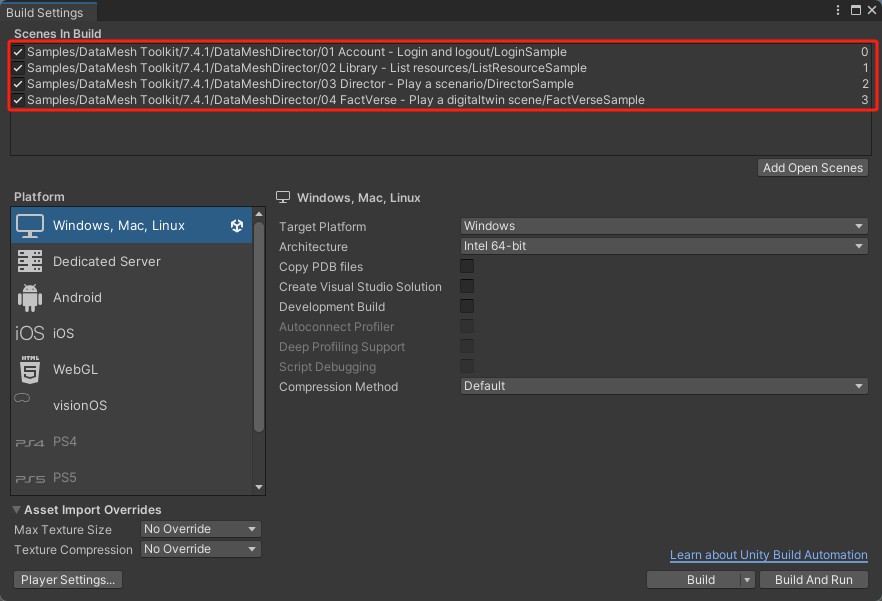Select the Windows, Mac, Linux monitor icon
This screenshot has height=601, width=882.
click(x=30, y=226)
